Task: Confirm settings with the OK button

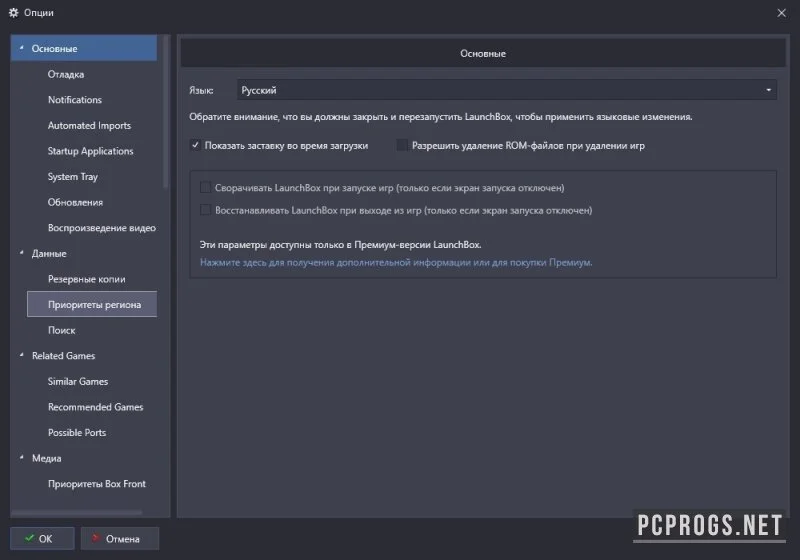Action: pyautogui.click(x=42, y=539)
